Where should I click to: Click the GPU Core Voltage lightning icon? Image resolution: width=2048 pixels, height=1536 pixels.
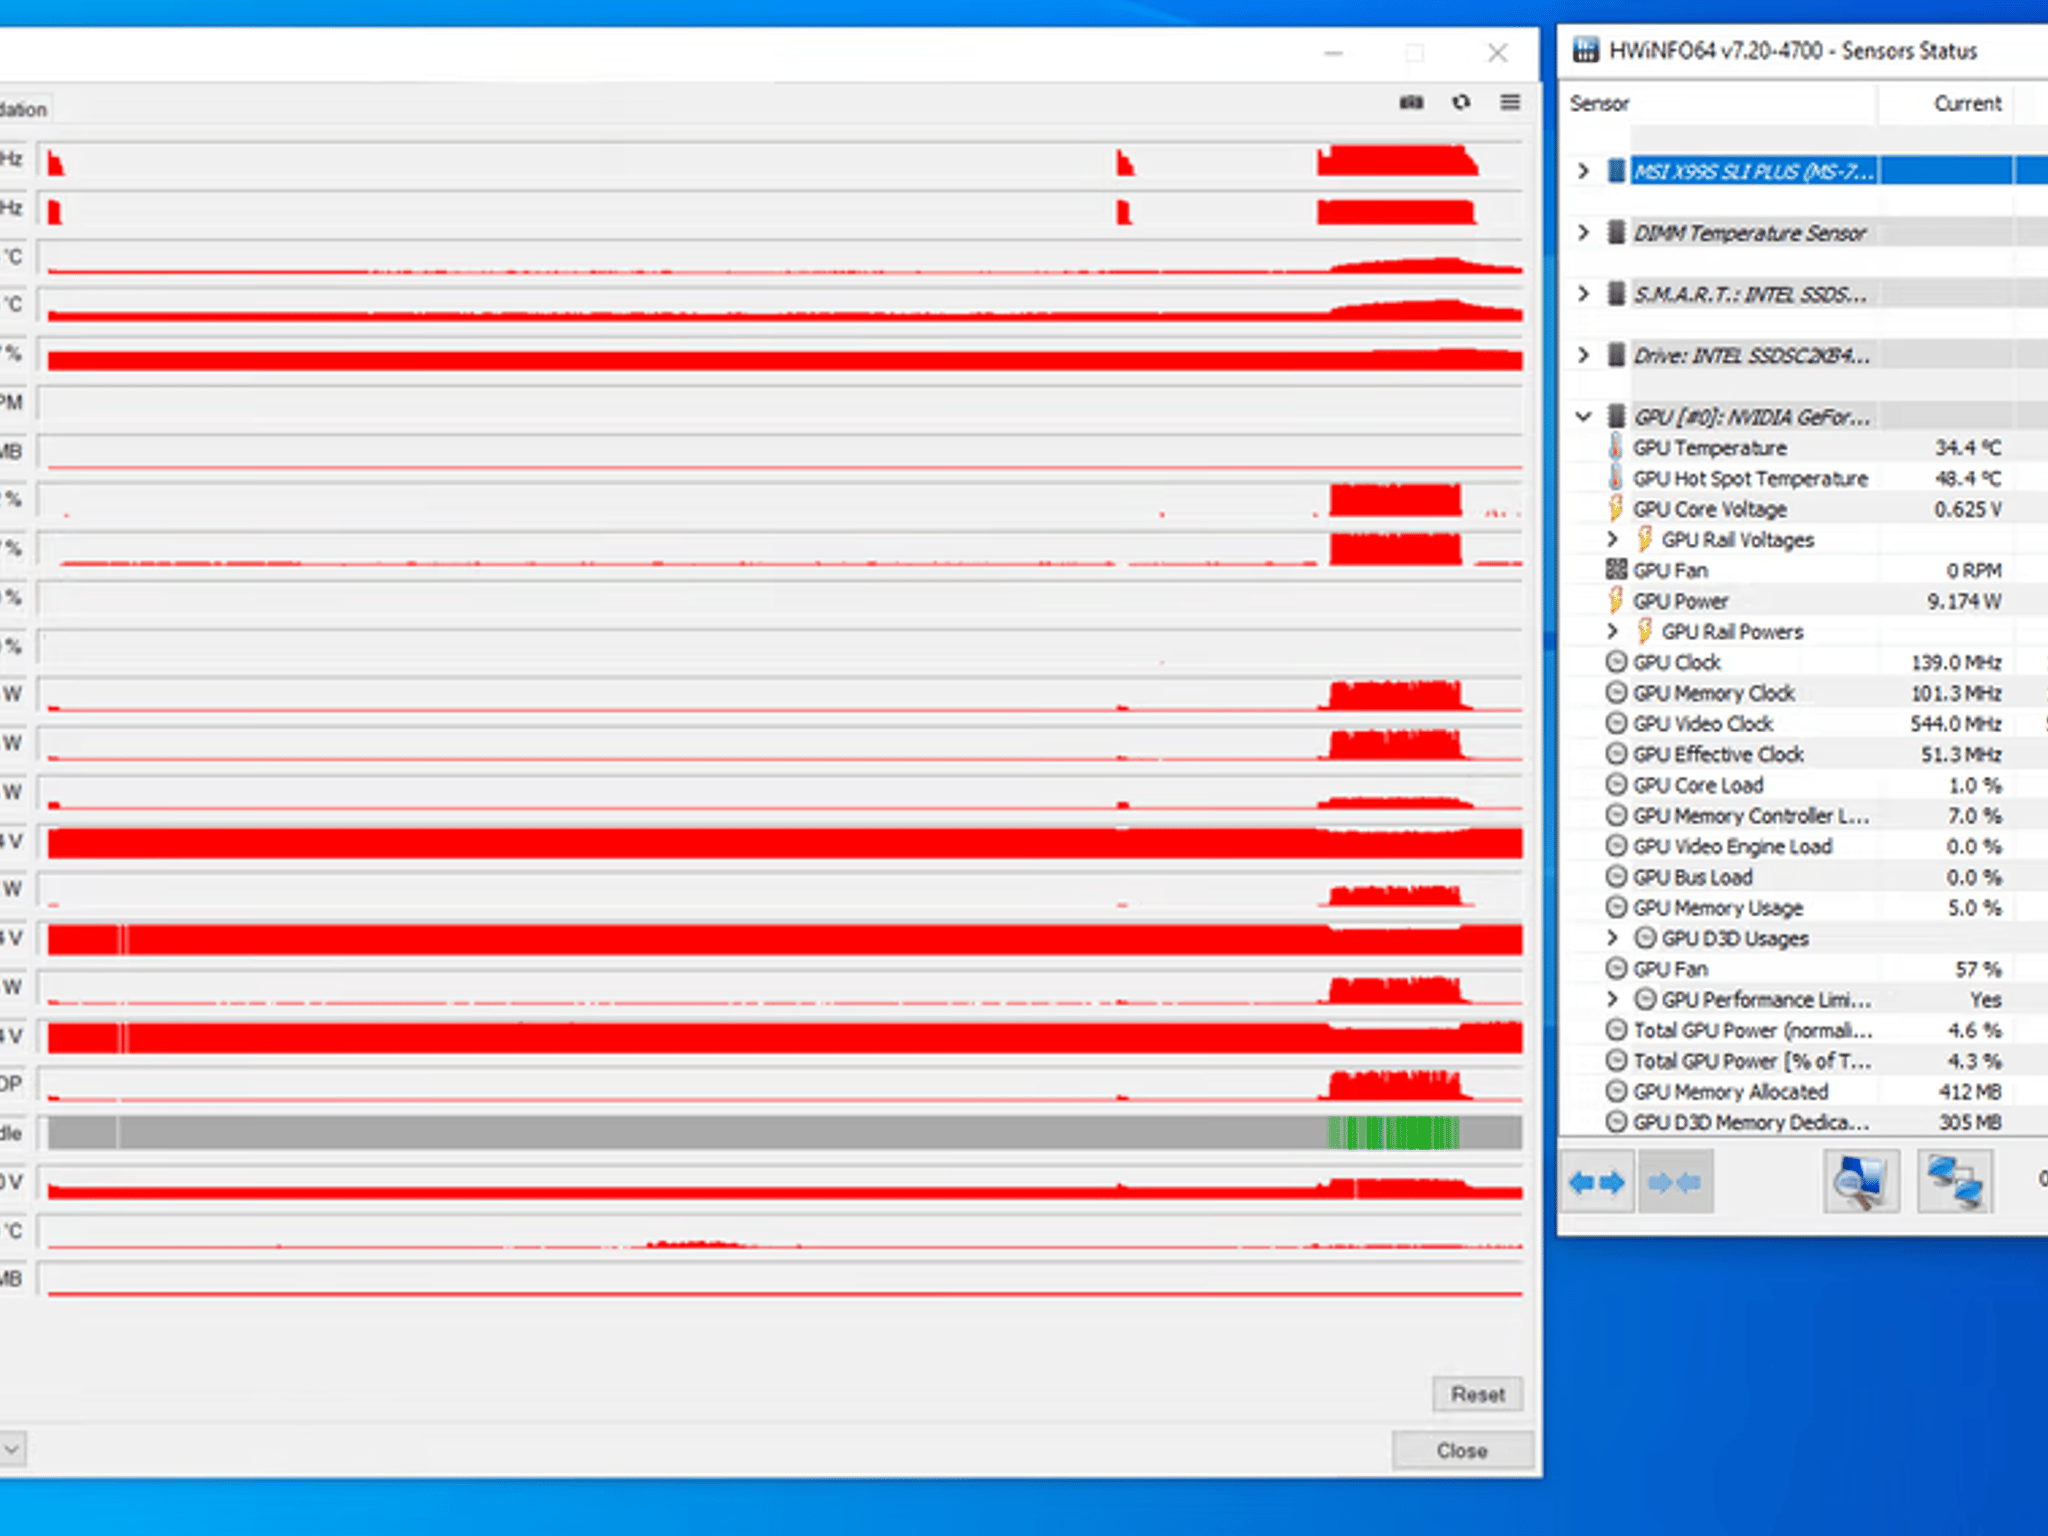[x=1616, y=508]
